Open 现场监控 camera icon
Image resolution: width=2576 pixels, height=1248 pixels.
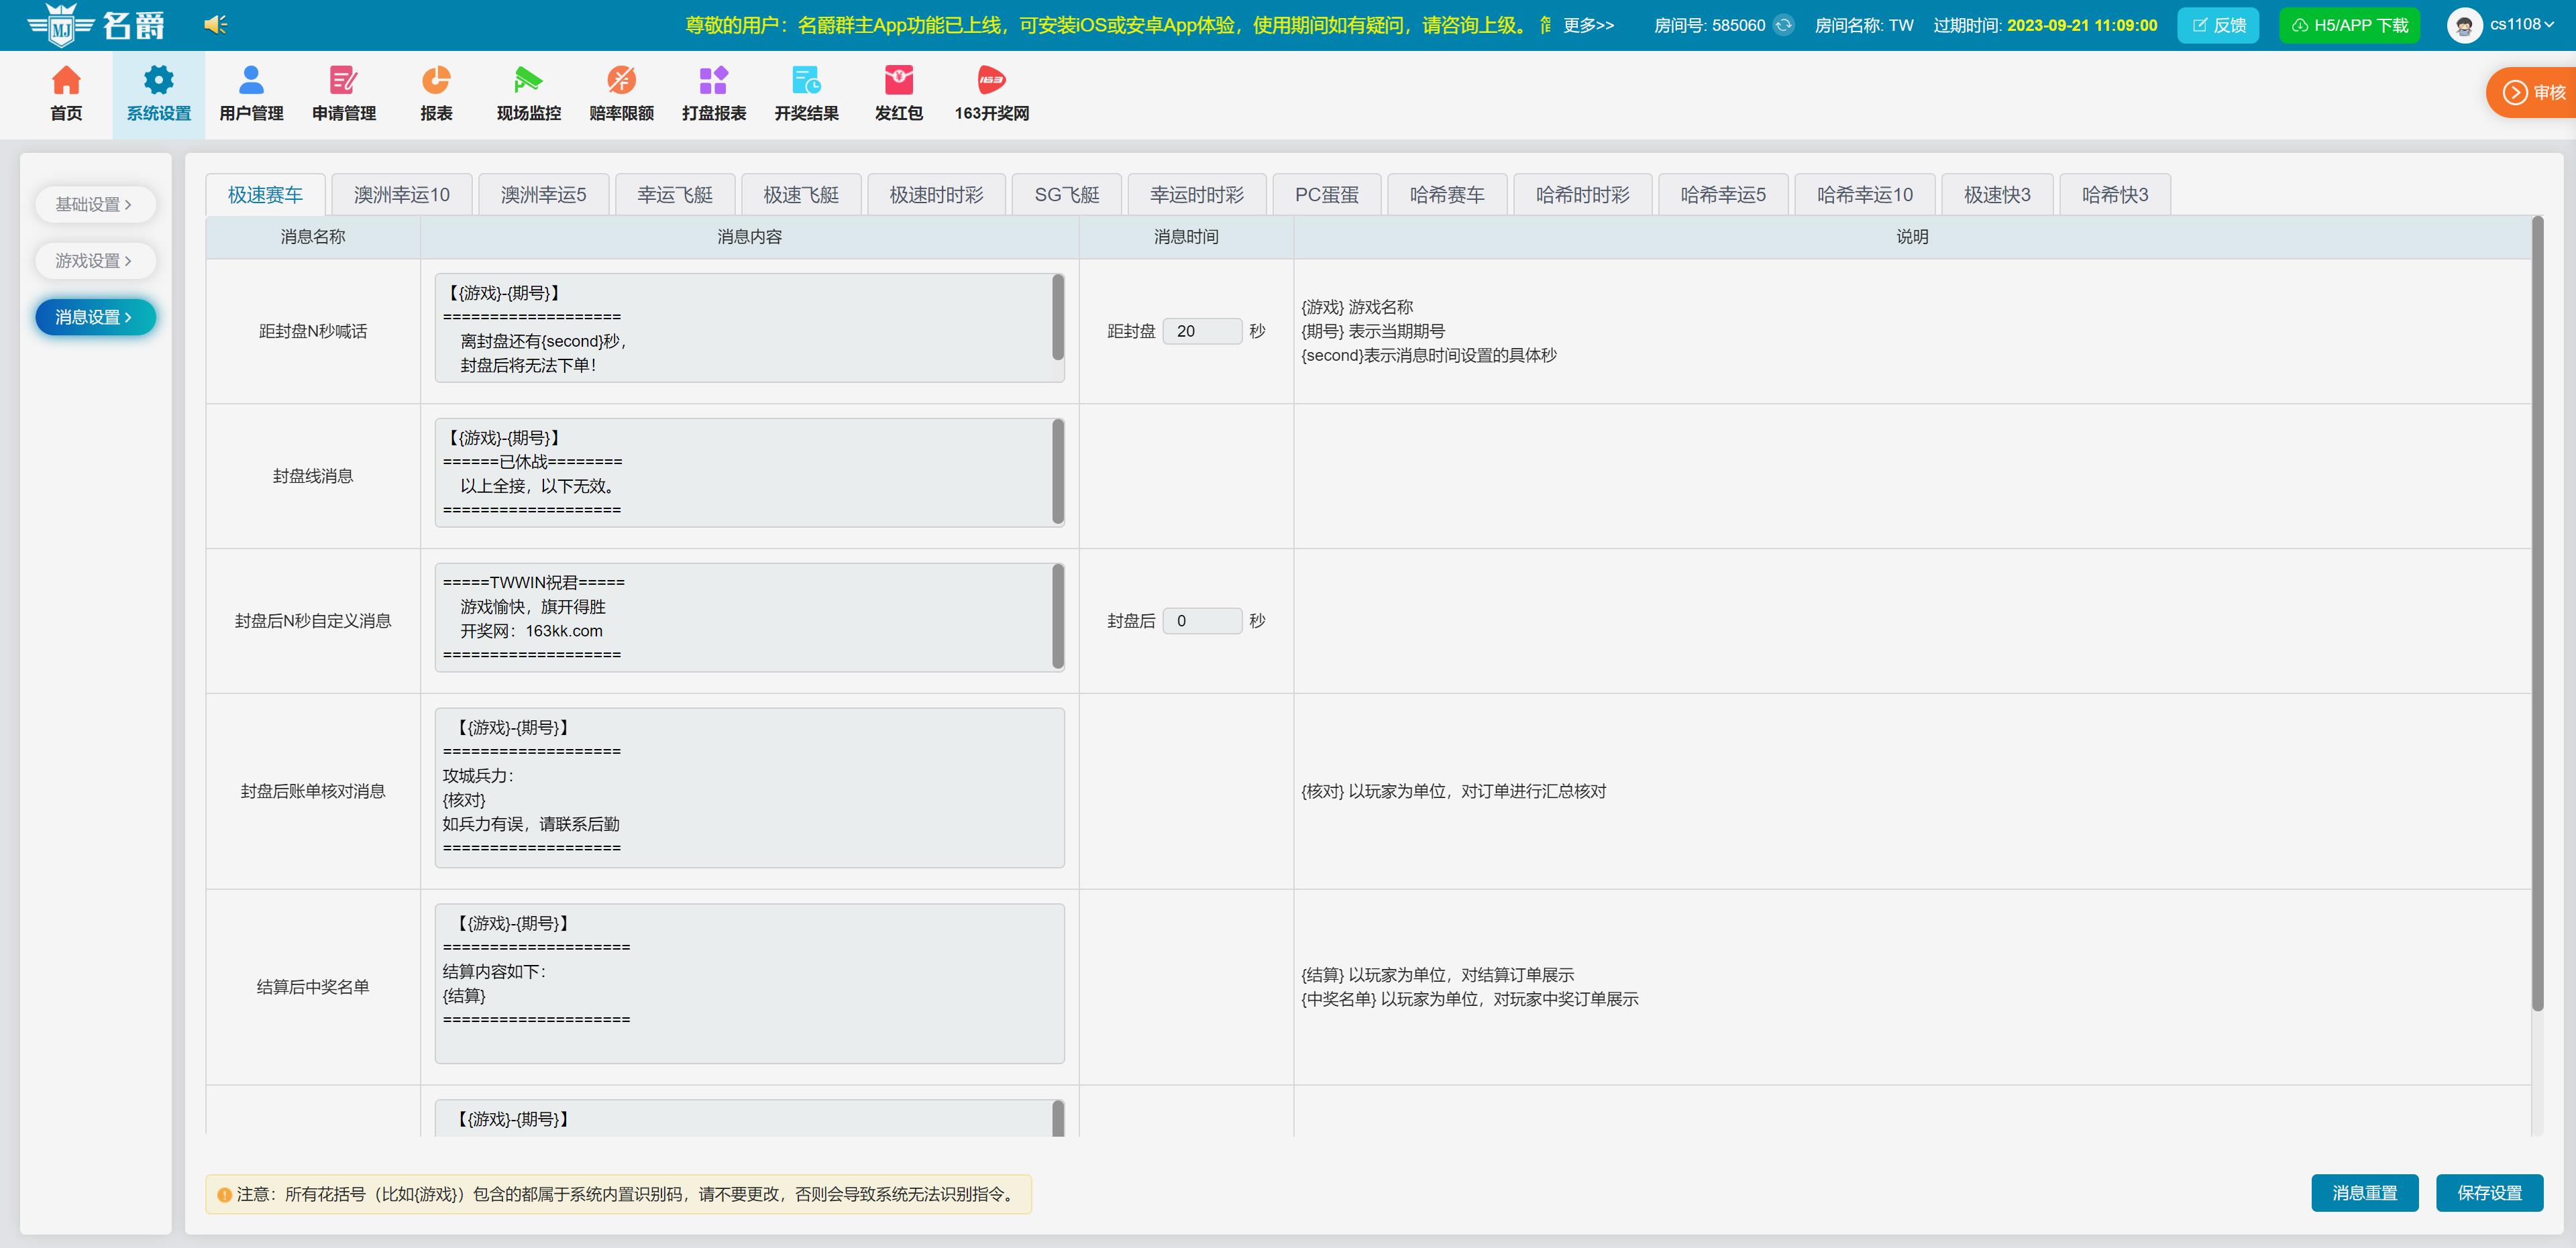(x=528, y=81)
